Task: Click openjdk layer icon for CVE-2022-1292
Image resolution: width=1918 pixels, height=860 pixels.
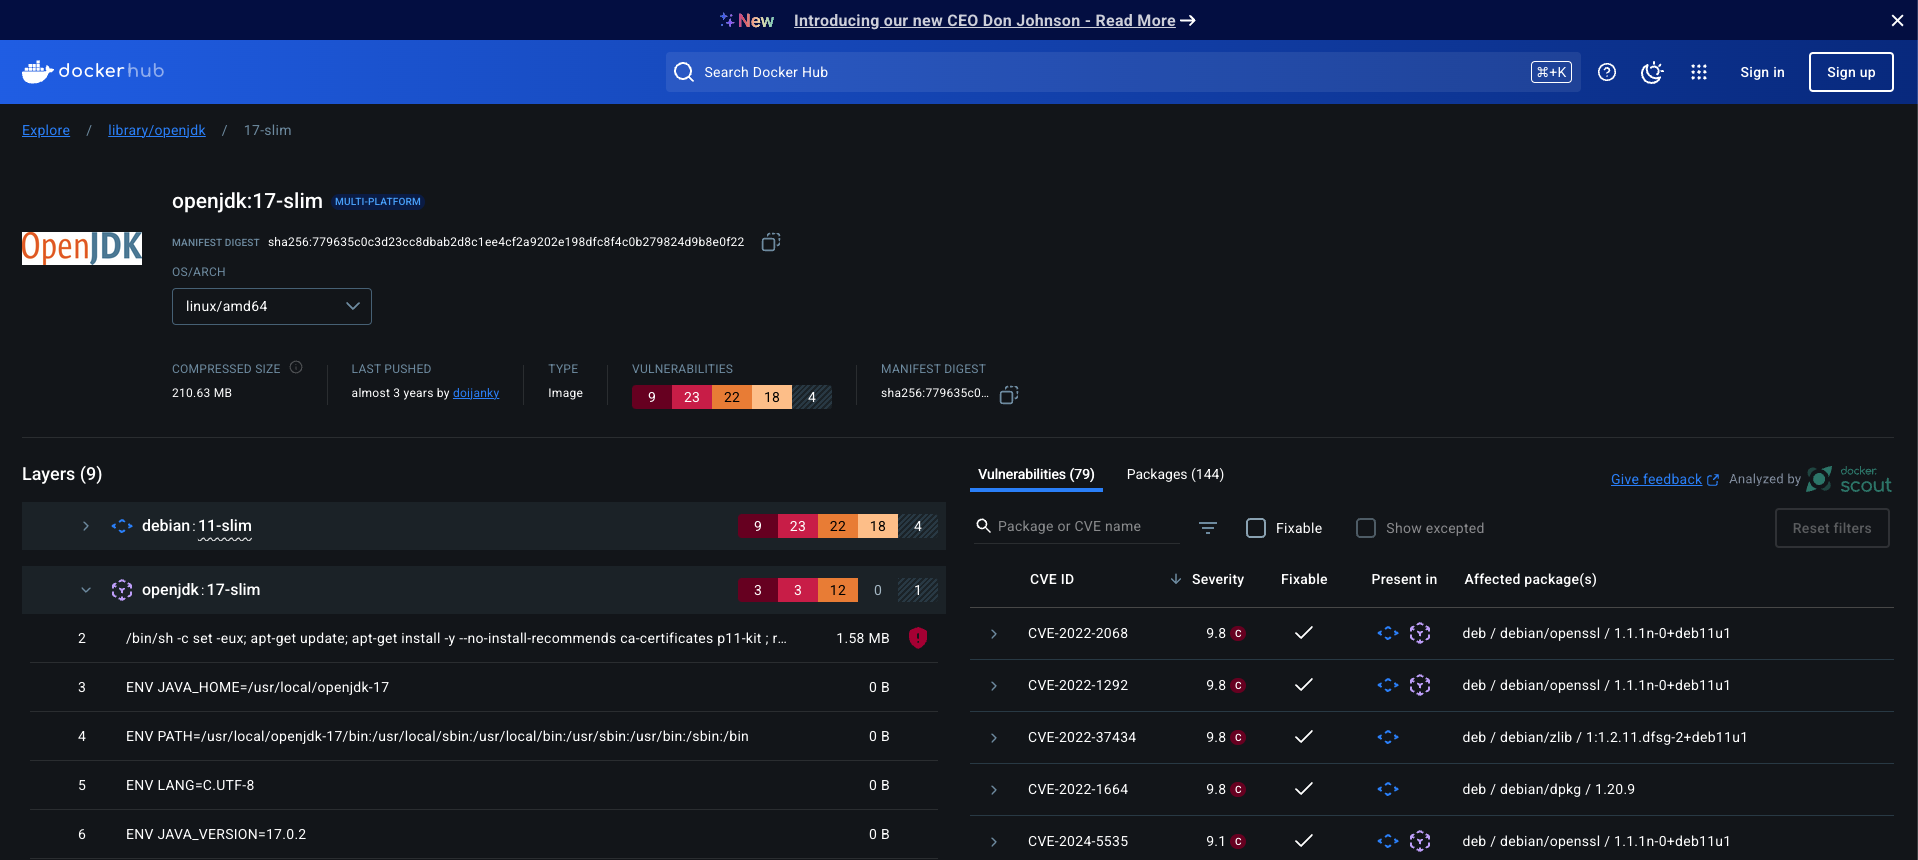Action: (x=1420, y=685)
